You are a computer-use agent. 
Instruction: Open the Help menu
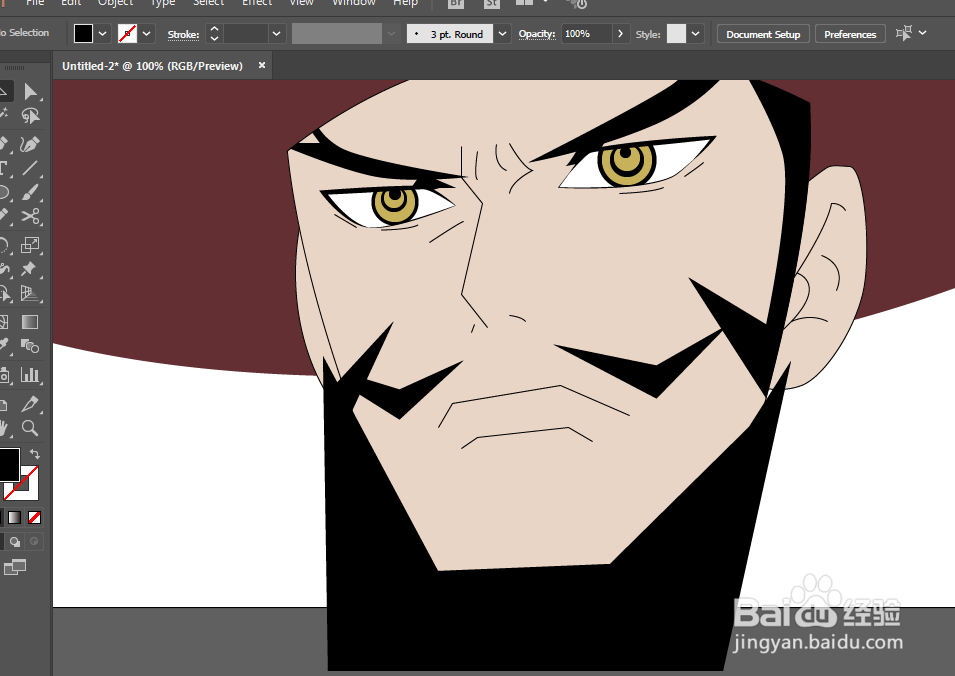tap(405, 3)
